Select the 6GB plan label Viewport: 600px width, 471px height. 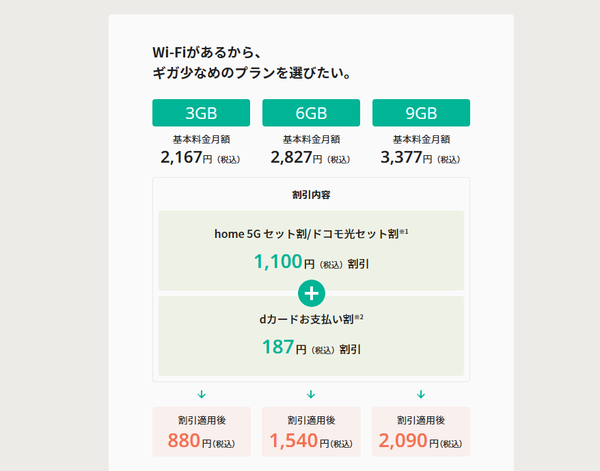click(311, 112)
